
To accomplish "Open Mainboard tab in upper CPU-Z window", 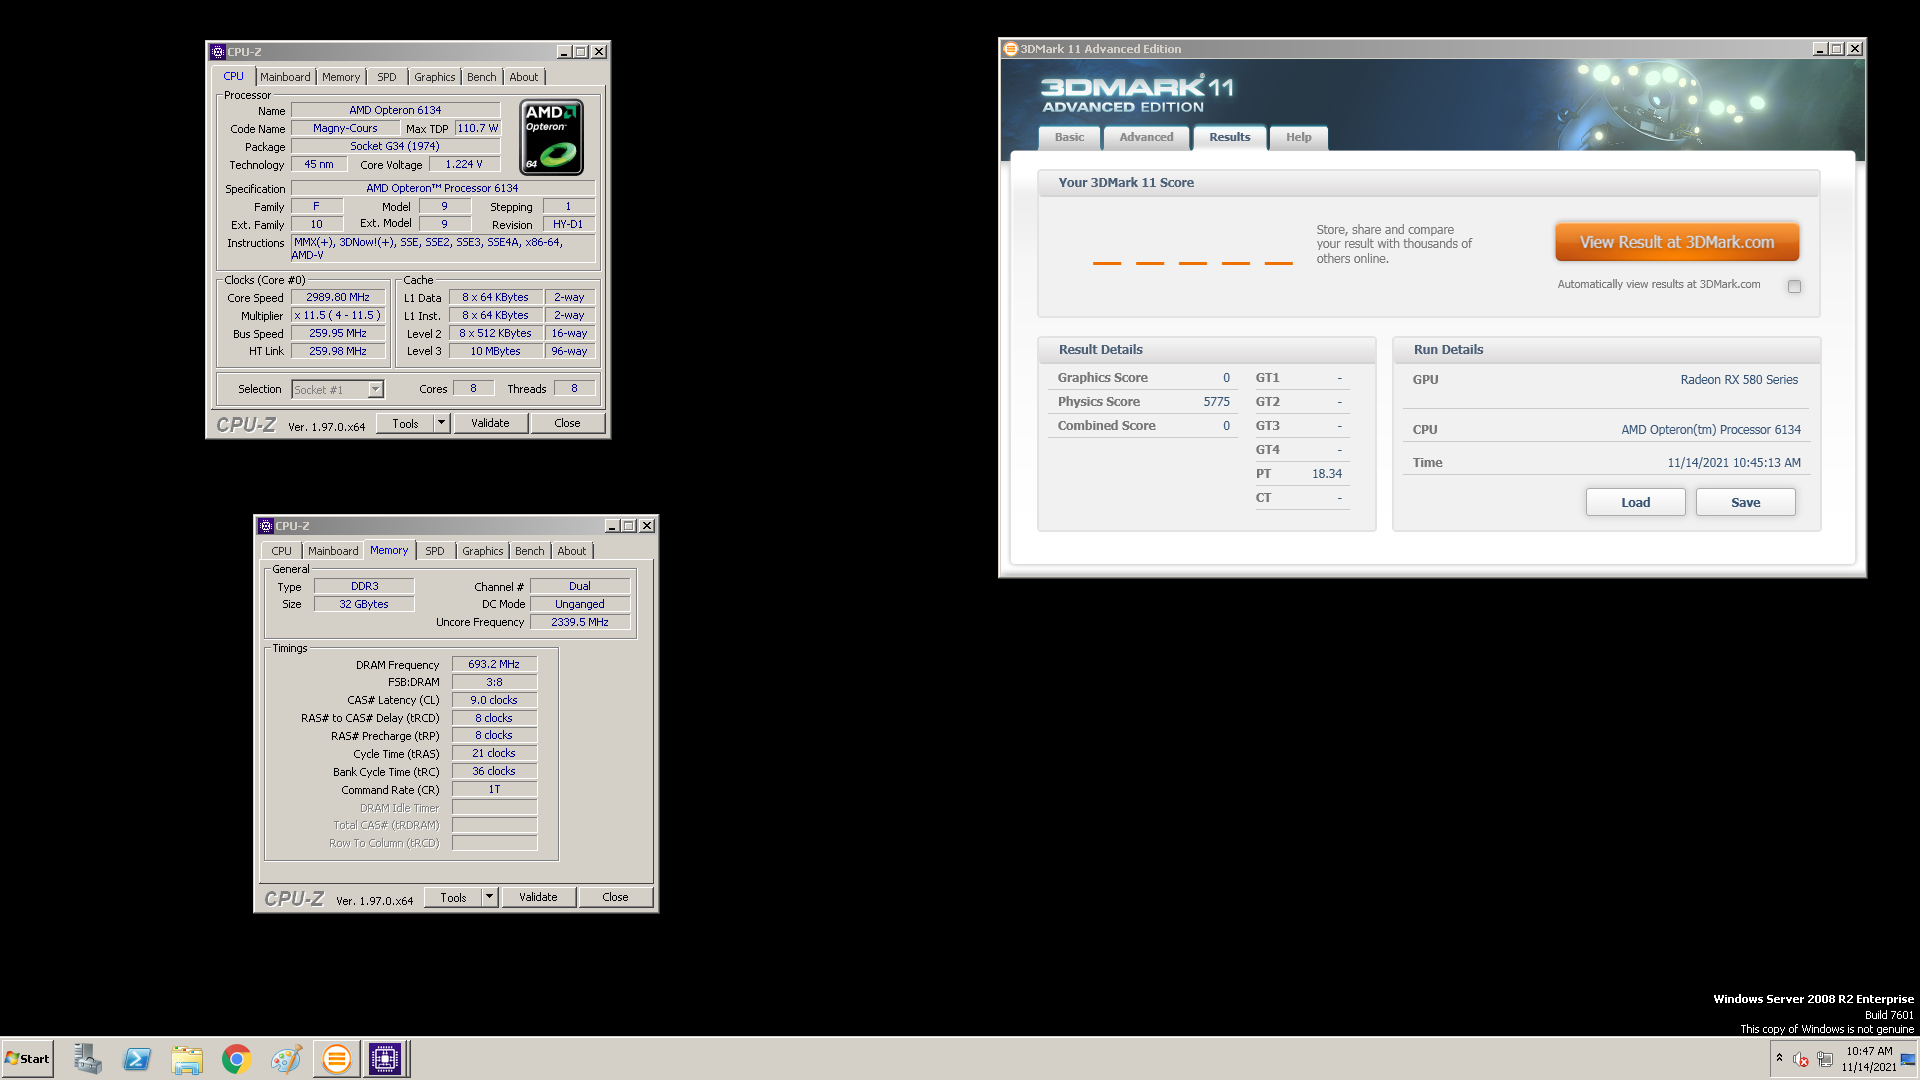I will coord(285,77).
